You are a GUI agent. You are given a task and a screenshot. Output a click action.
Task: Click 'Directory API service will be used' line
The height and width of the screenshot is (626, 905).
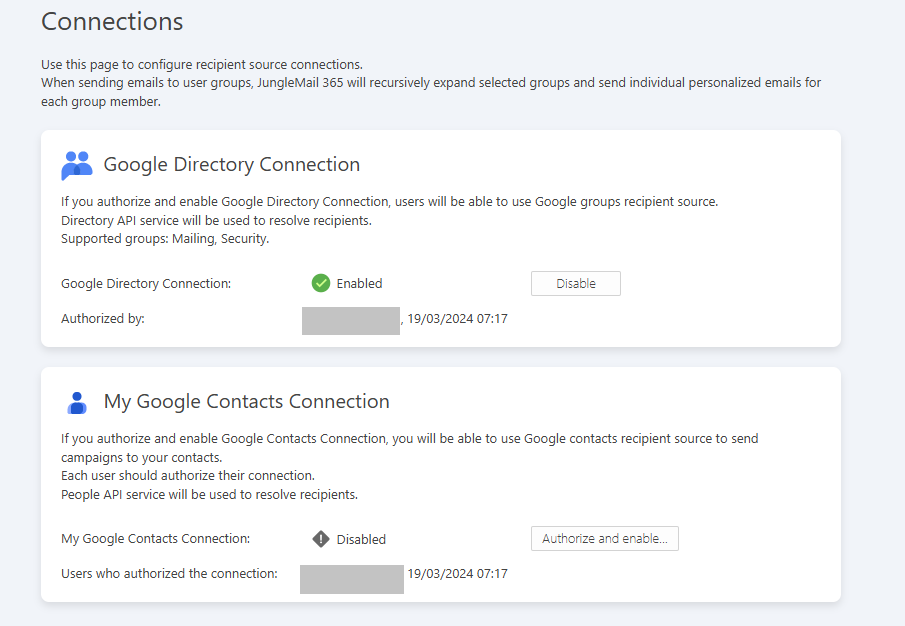click(x=216, y=220)
